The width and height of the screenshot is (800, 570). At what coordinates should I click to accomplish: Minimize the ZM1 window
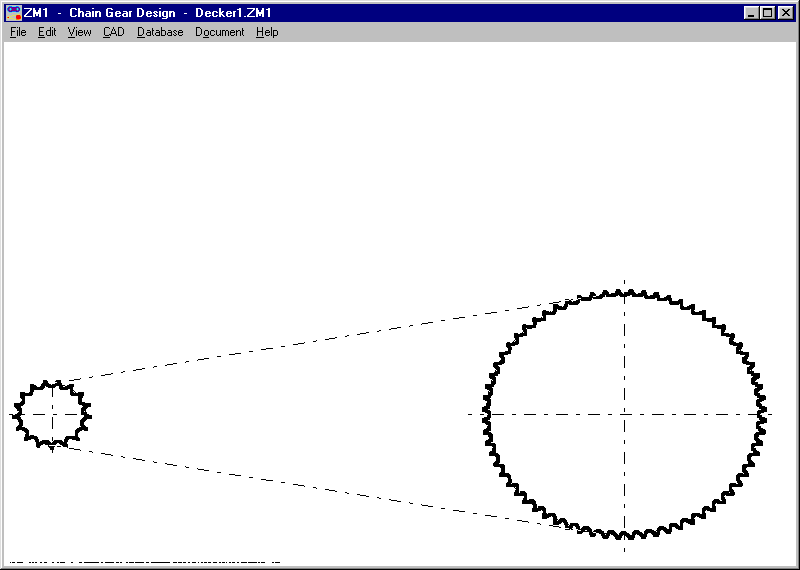(751, 12)
